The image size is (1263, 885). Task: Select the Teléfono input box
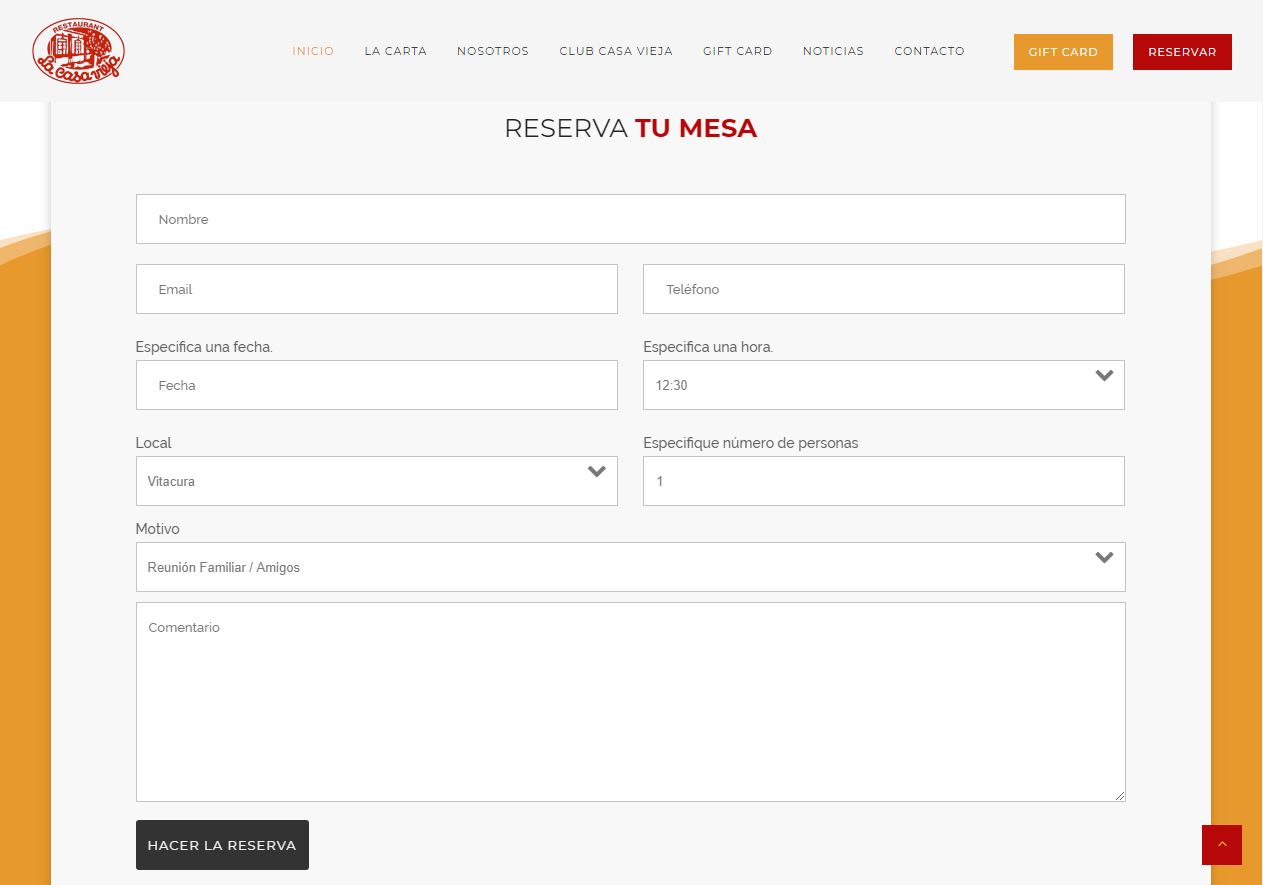tap(883, 289)
